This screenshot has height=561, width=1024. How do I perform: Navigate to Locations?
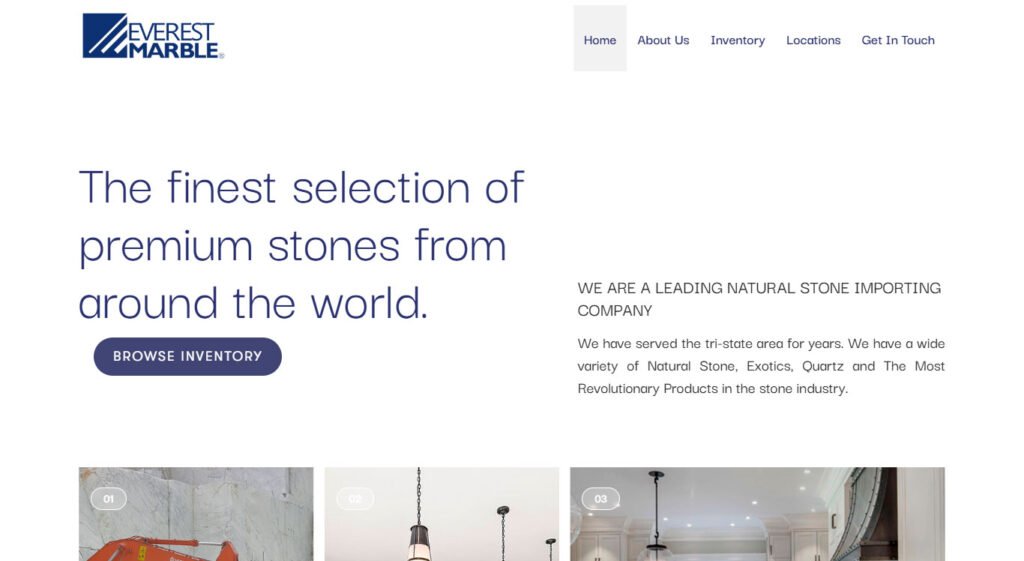813,40
